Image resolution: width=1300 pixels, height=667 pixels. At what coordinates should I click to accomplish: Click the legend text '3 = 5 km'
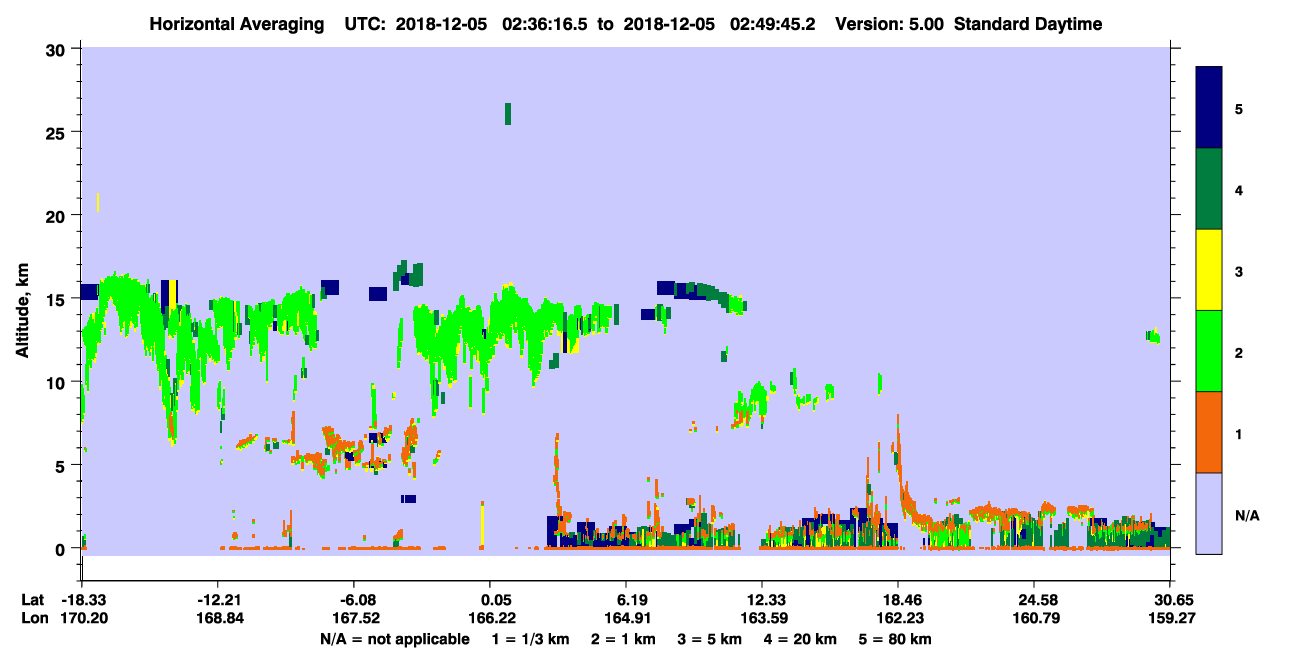pos(710,639)
